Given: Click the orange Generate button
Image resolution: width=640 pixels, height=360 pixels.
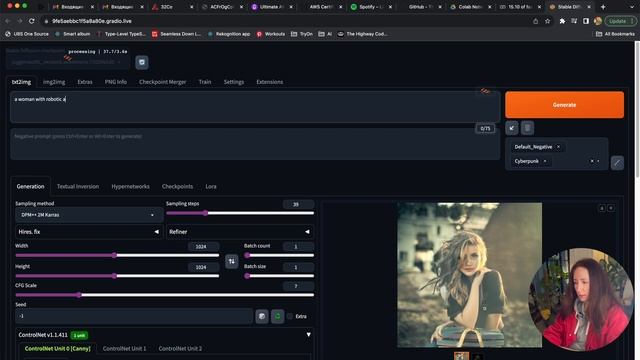Looking at the screenshot, I should pos(564,105).
